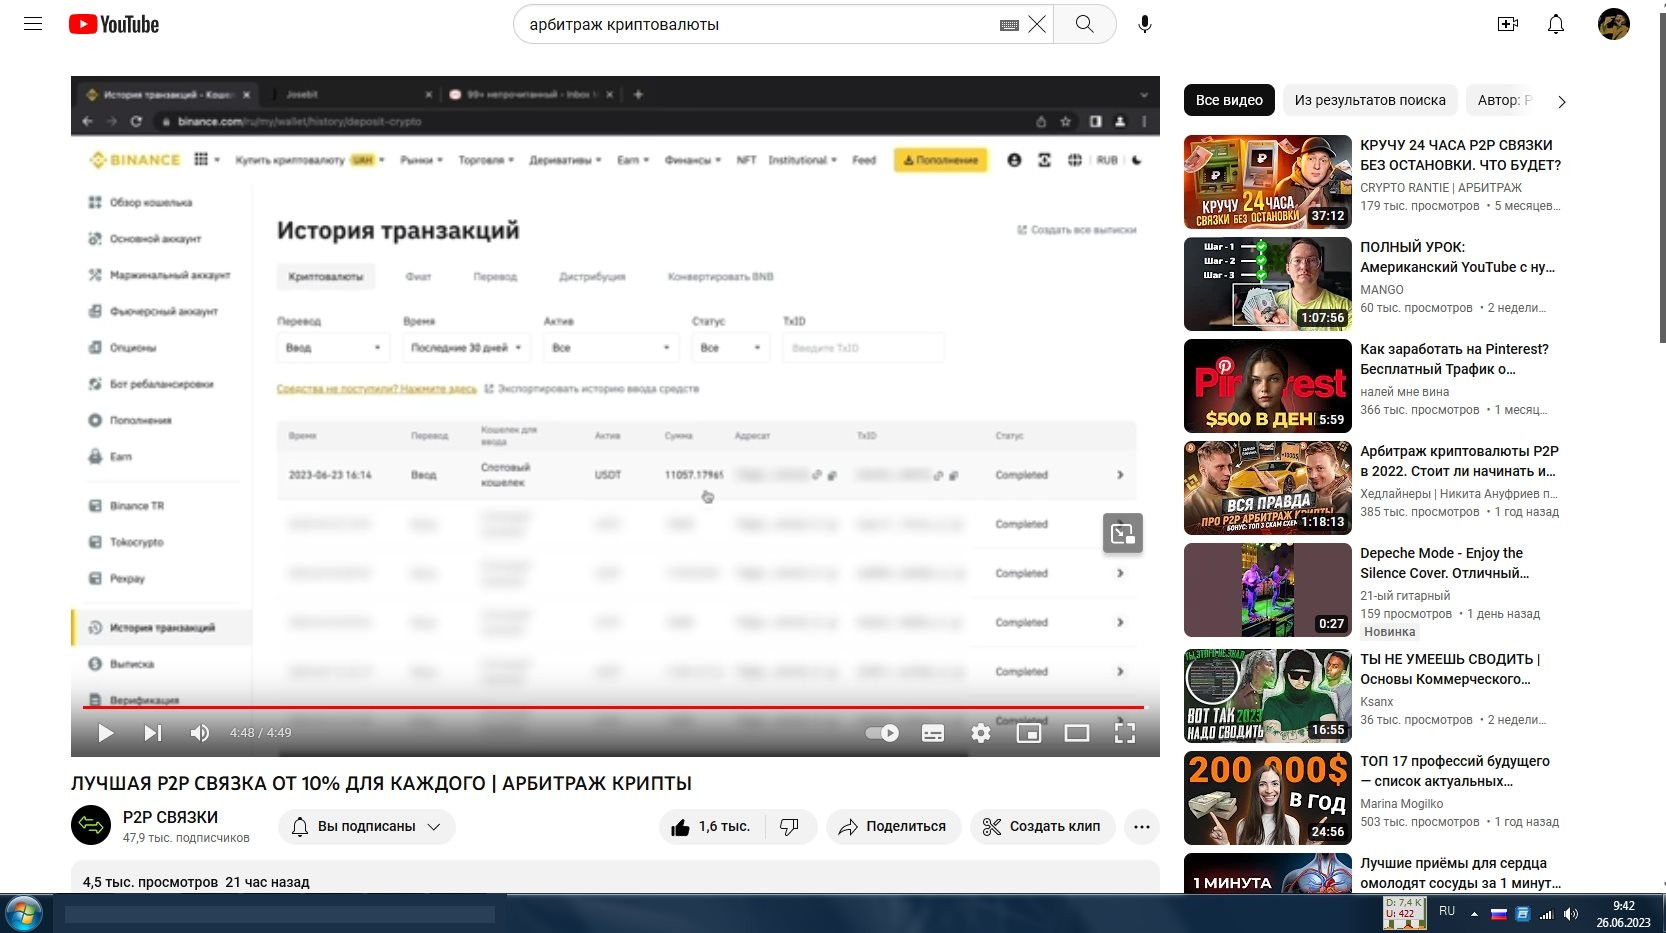Click the Russian flag tray icon
This screenshot has width=1666, height=933.
[1498, 914]
